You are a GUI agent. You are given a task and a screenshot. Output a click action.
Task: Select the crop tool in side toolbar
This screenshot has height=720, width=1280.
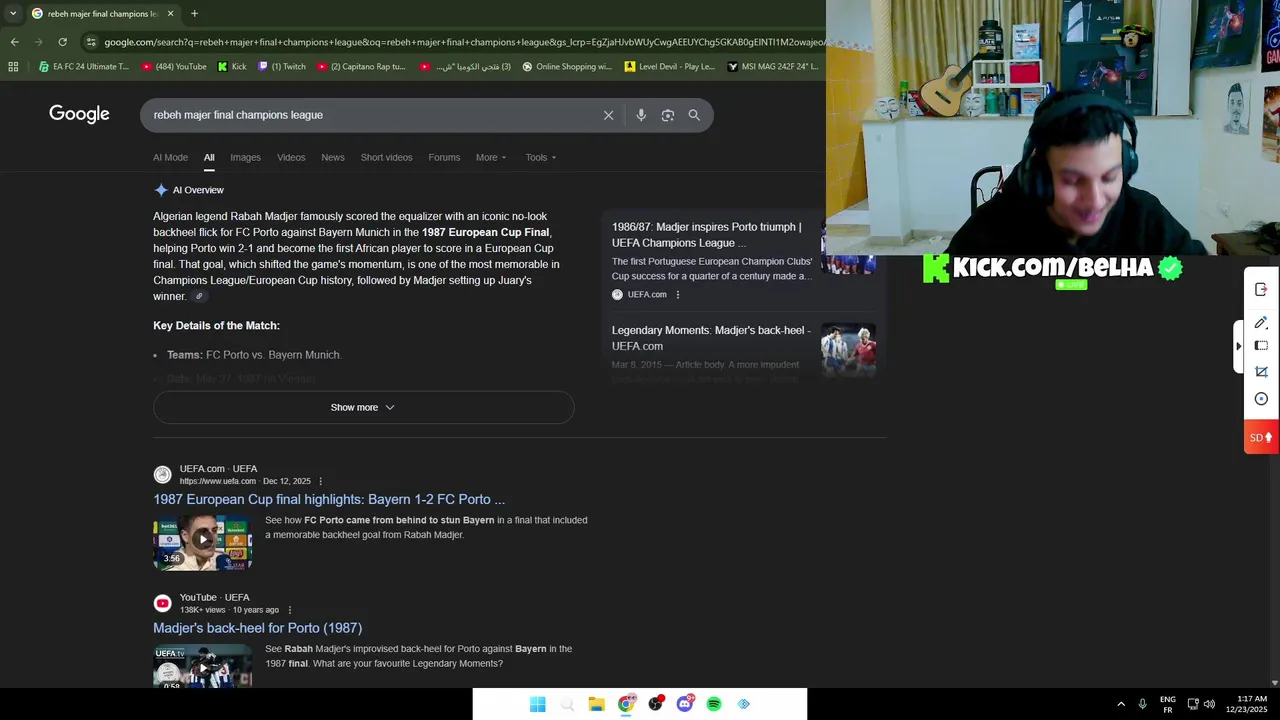[1261, 372]
